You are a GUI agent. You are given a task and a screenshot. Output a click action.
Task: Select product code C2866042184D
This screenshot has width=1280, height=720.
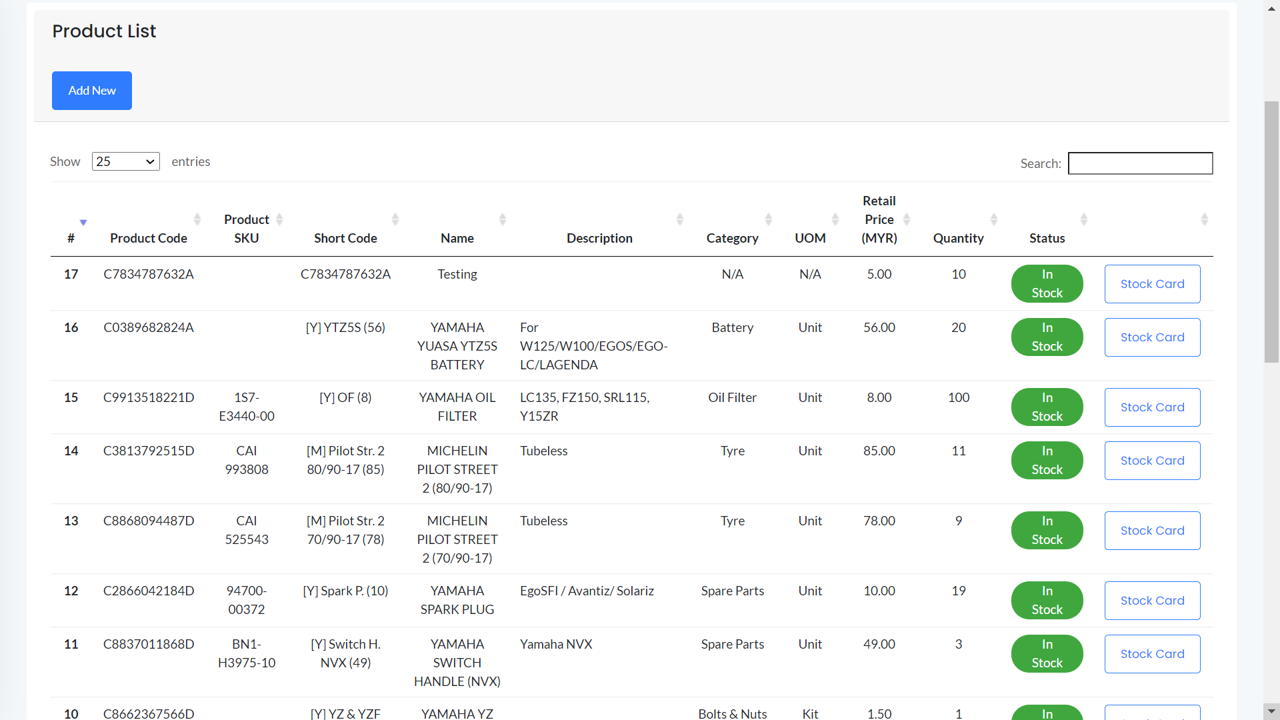pos(149,591)
